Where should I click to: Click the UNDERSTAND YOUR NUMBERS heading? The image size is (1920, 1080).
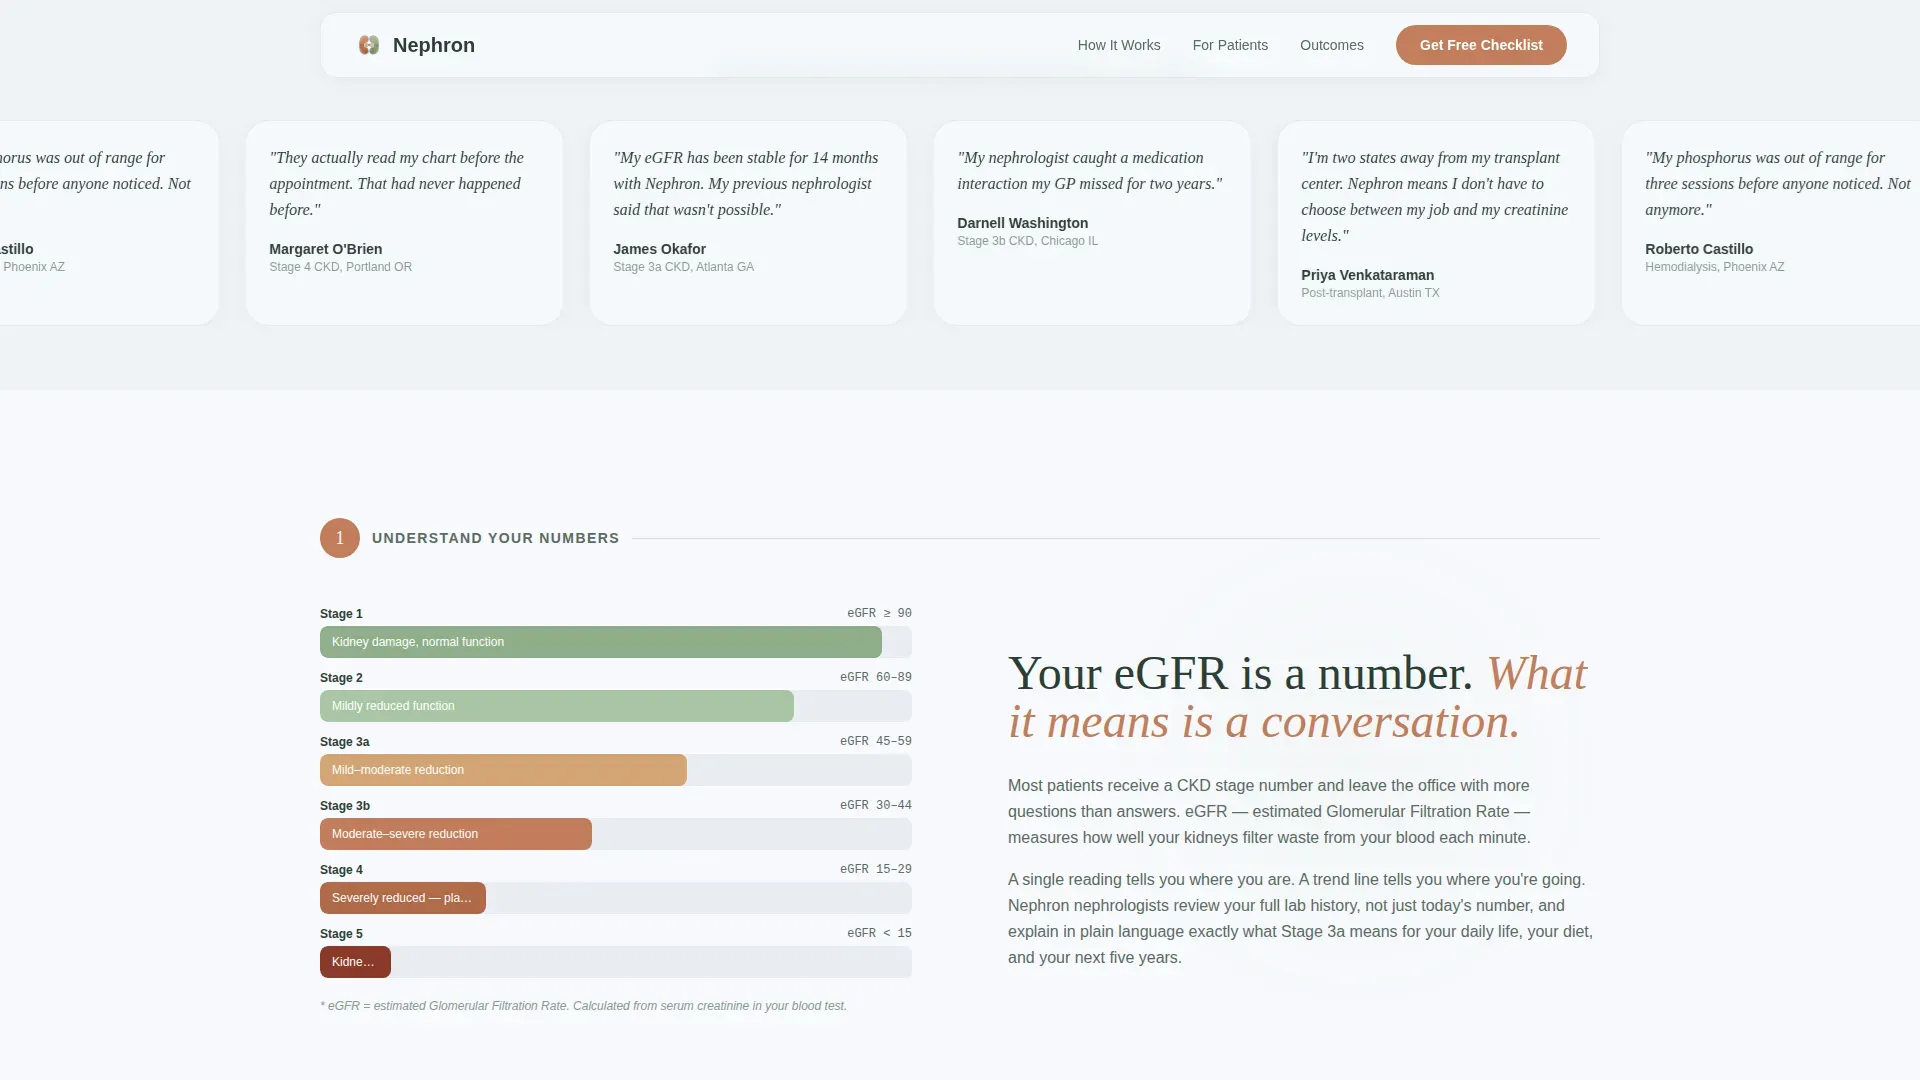pyautogui.click(x=495, y=538)
